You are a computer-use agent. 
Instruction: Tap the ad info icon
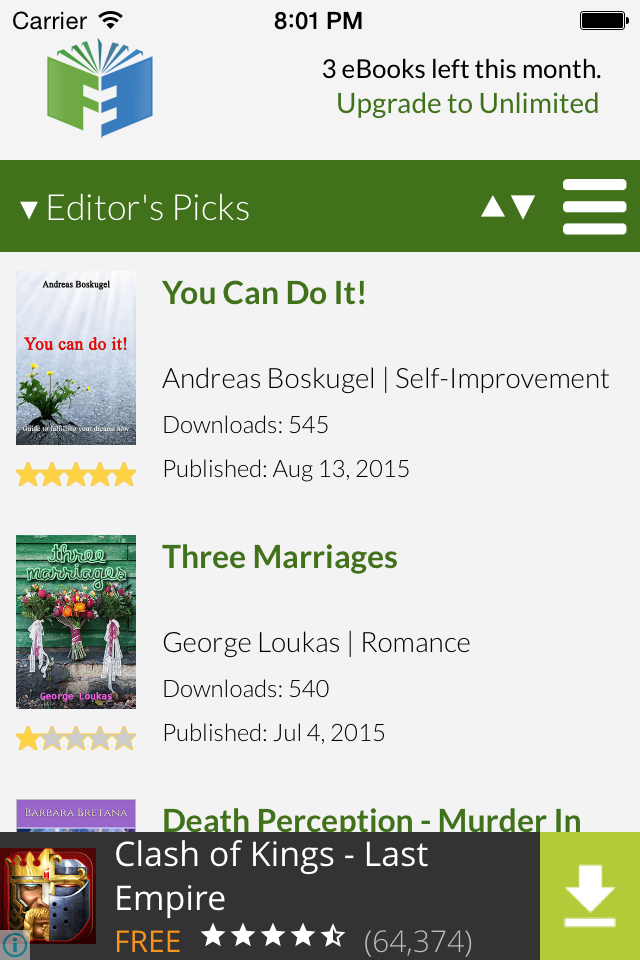[13, 945]
